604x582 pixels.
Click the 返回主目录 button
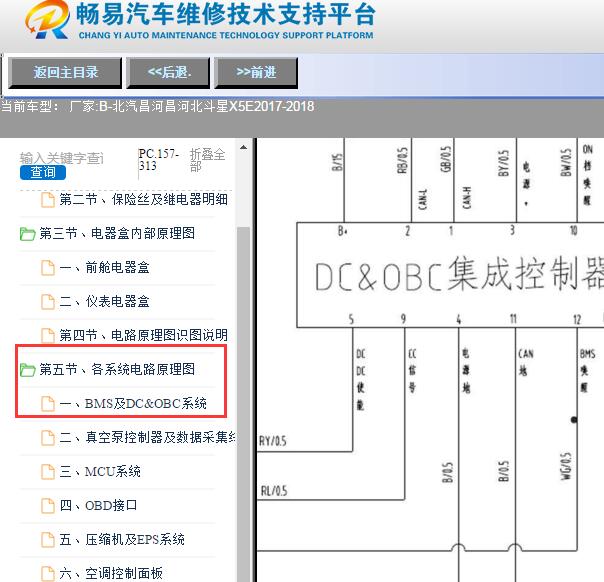(x=65, y=73)
